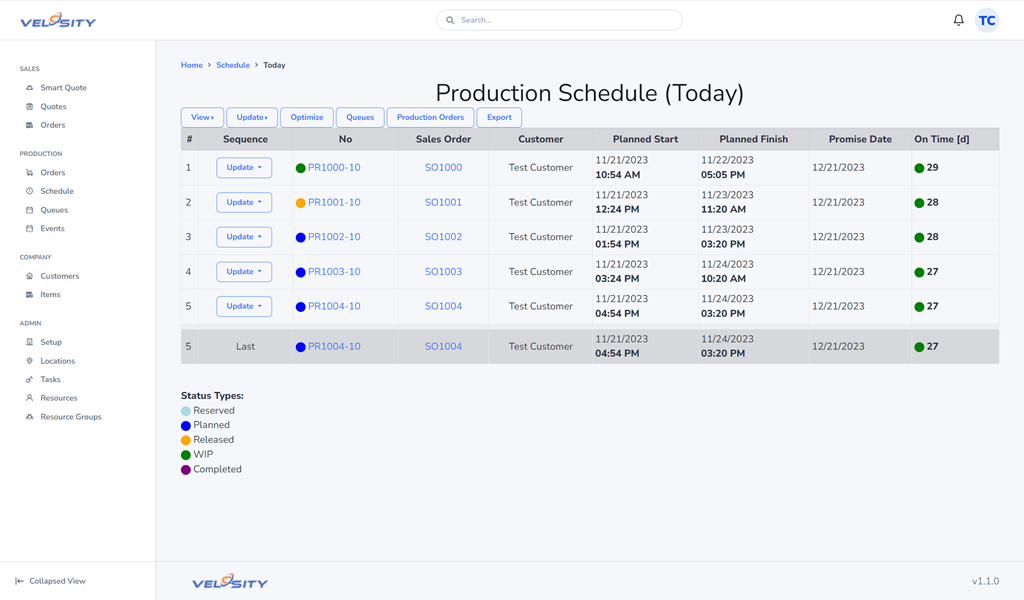Open sales order SO1003 link

[x=443, y=272]
